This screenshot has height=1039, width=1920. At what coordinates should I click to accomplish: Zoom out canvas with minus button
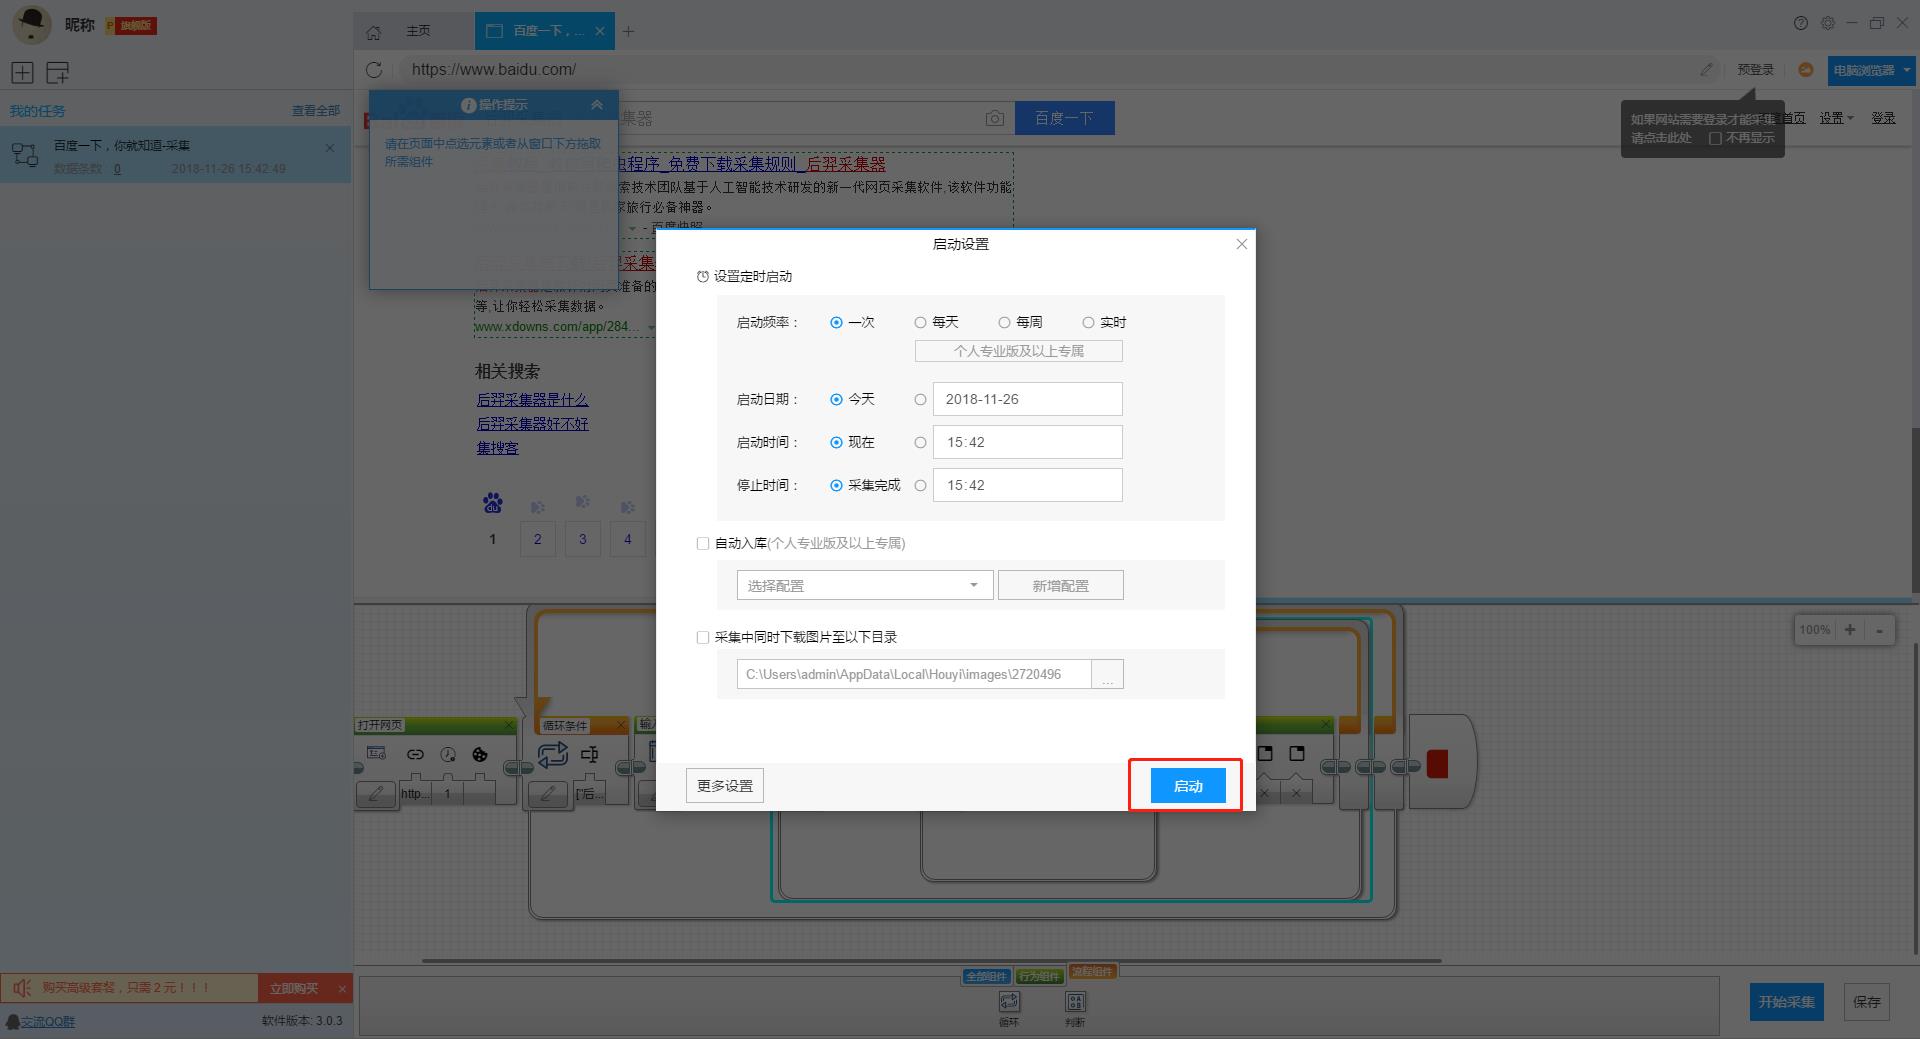point(1880,630)
